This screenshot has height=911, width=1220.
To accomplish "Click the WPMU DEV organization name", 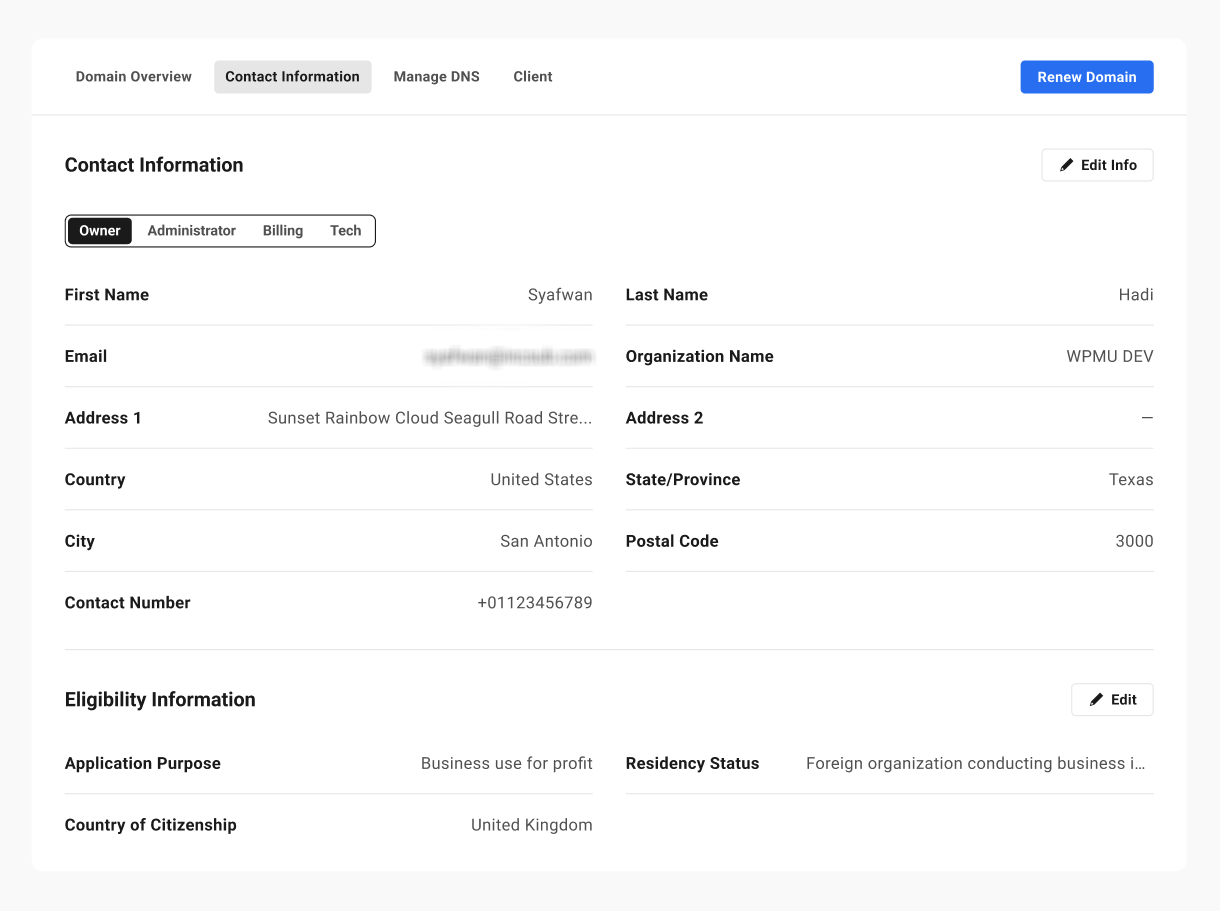I will coord(1109,357).
